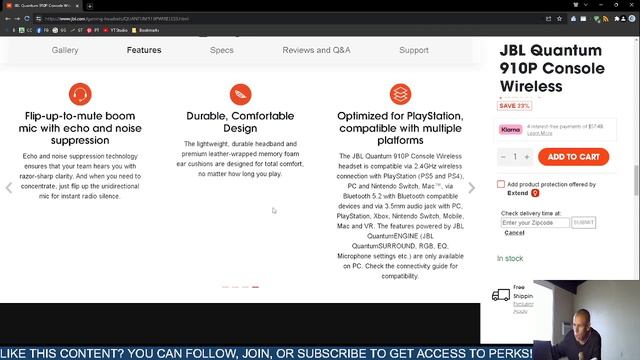Submit the zipcode with SUBMIT button
This screenshot has width=640, height=360.
click(x=583, y=222)
